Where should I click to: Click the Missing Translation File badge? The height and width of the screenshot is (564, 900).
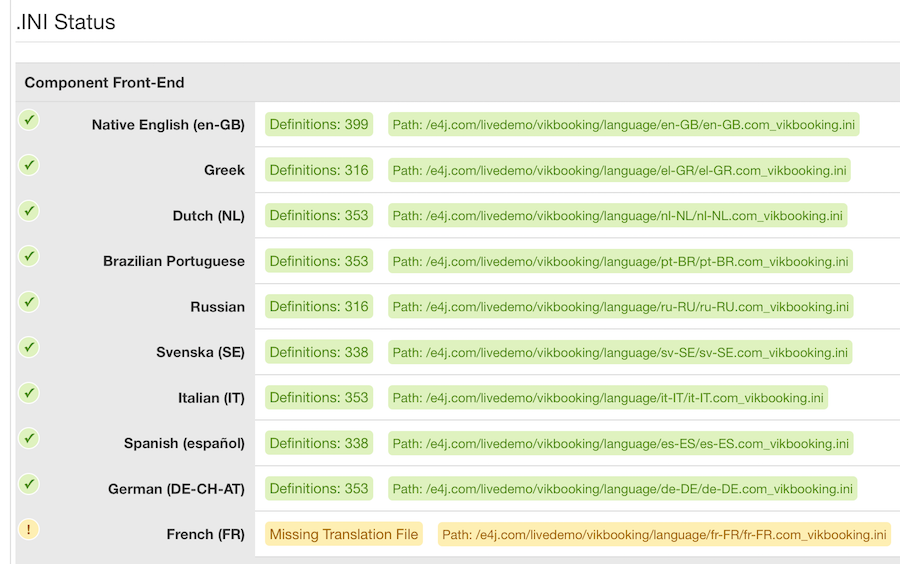point(344,534)
